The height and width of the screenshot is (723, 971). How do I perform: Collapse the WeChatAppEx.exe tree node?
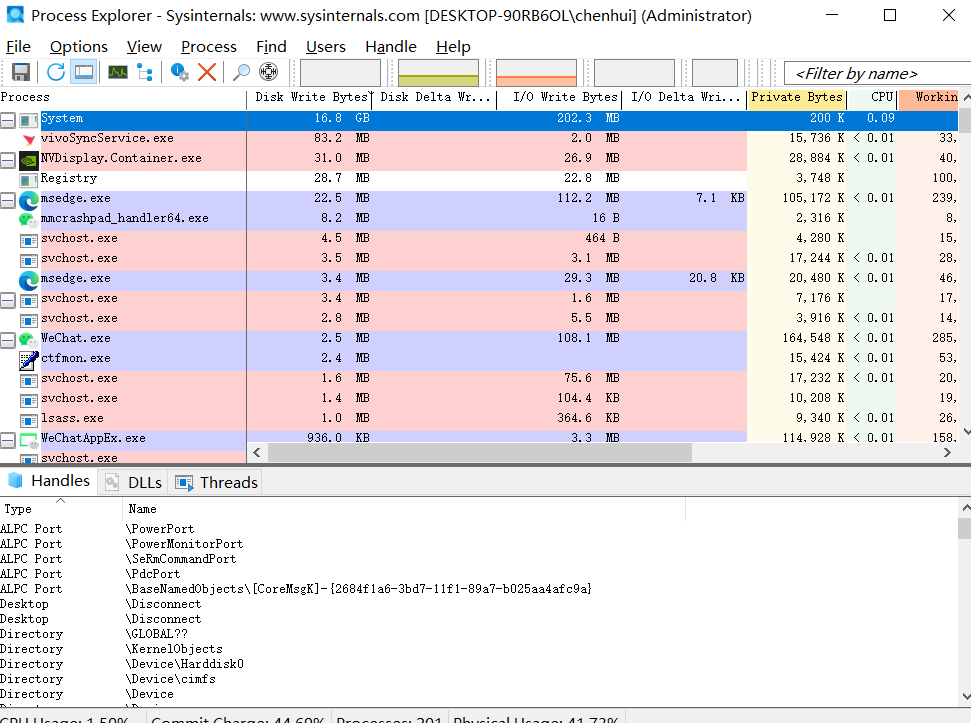(7, 441)
